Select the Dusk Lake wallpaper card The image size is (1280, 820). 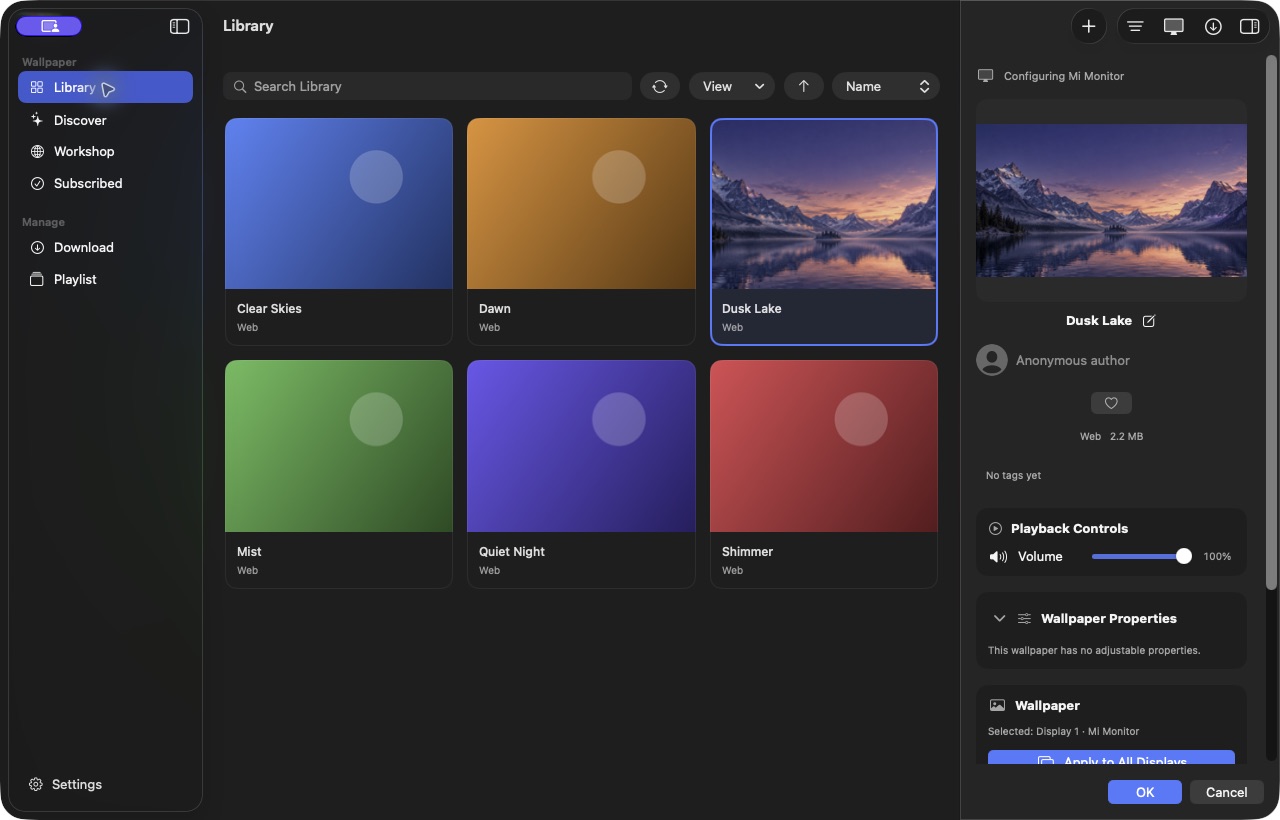[x=824, y=232]
